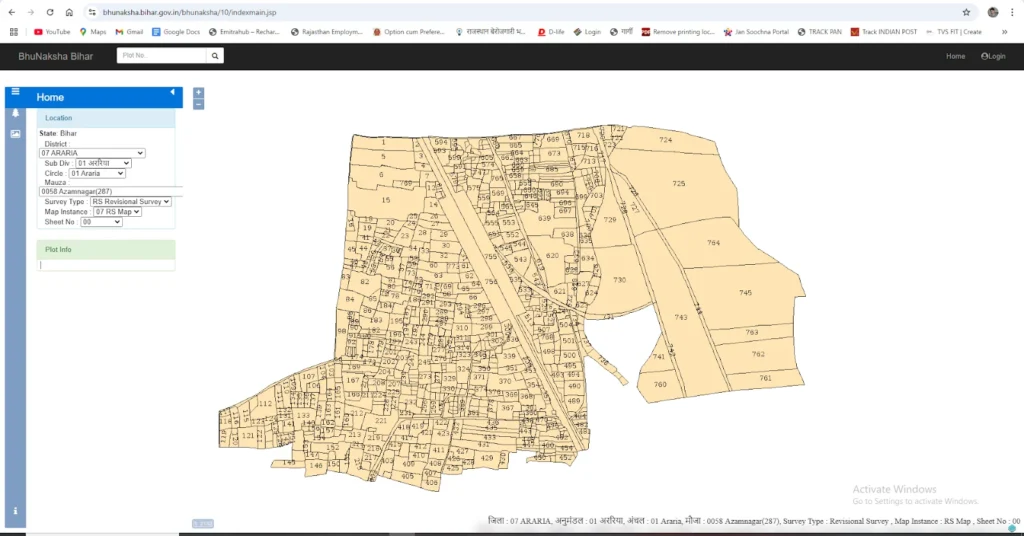Open the Login bookmark in bookmarks bar
1024x536 pixels.
pos(587,31)
